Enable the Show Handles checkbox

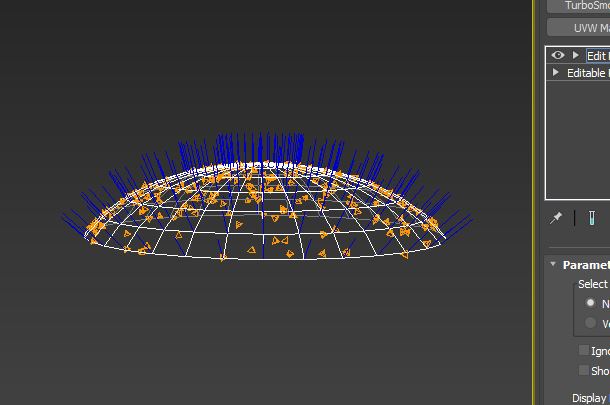coord(584,371)
